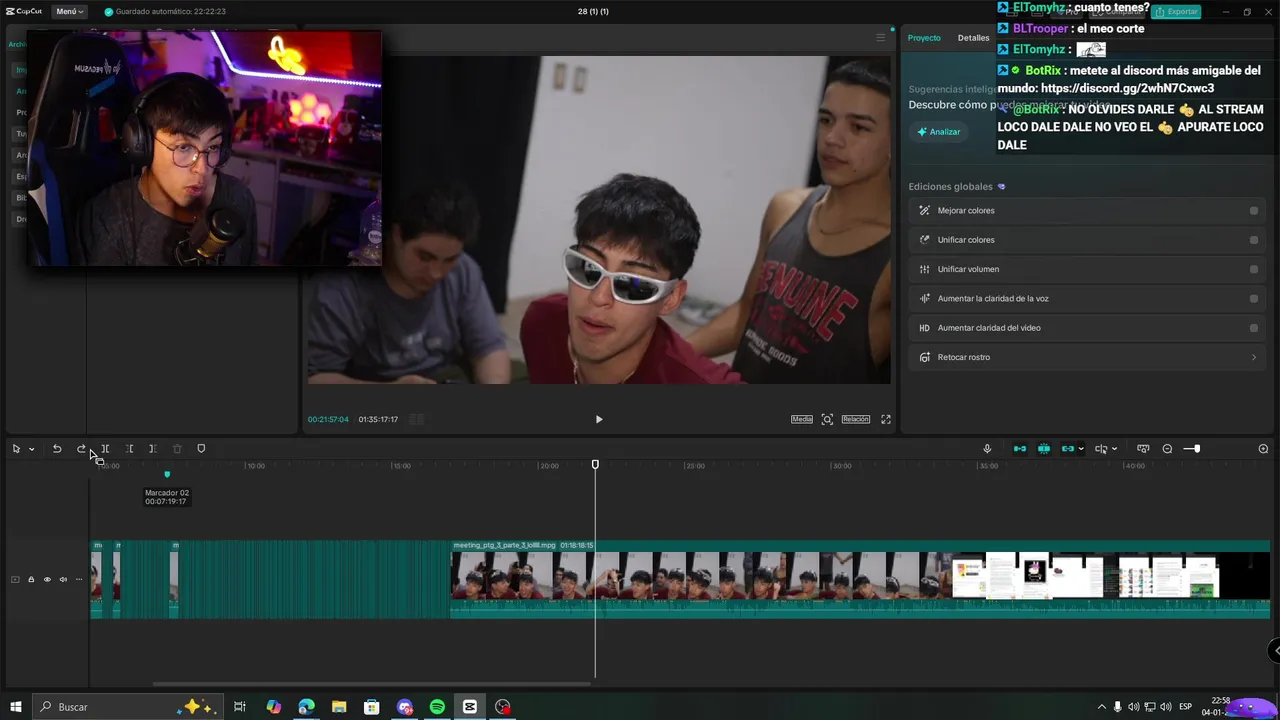
Task: Trim clip right of playhead
Action: tap(153, 449)
